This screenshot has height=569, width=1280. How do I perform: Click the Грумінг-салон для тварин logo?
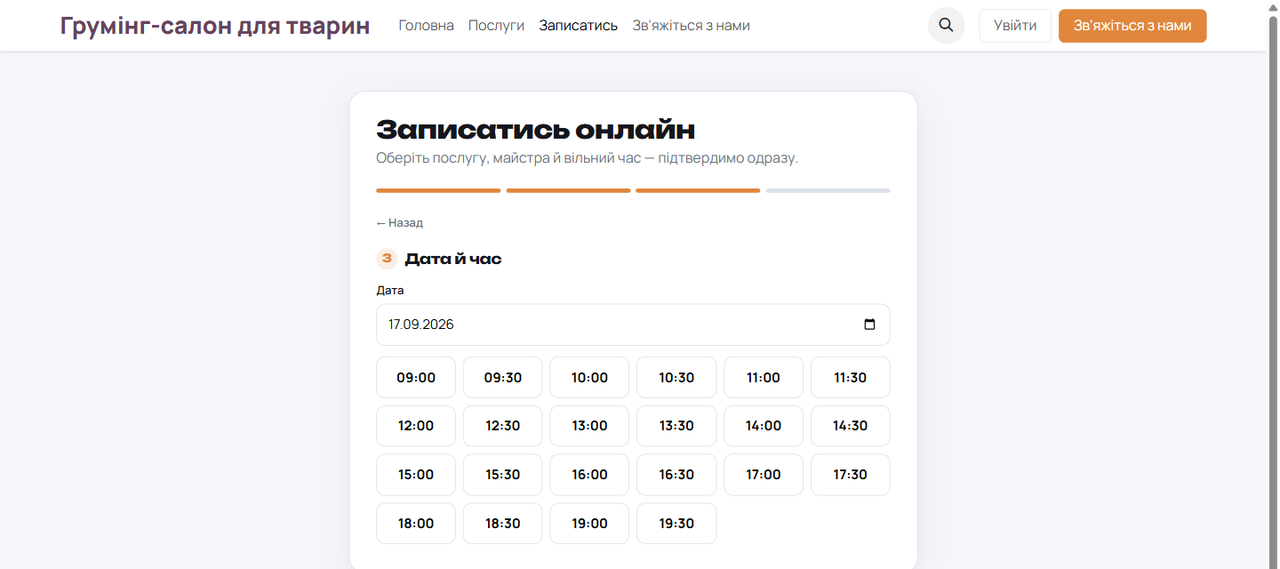coord(215,26)
